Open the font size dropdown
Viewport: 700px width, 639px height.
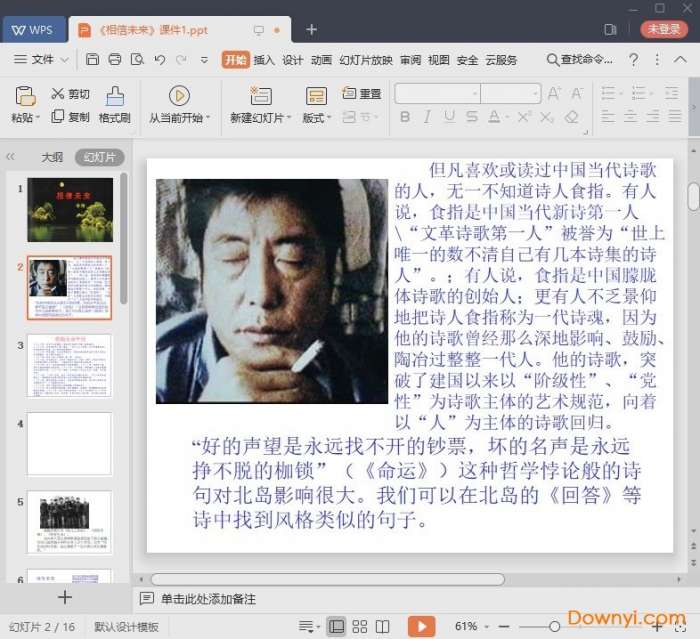click(x=535, y=94)
